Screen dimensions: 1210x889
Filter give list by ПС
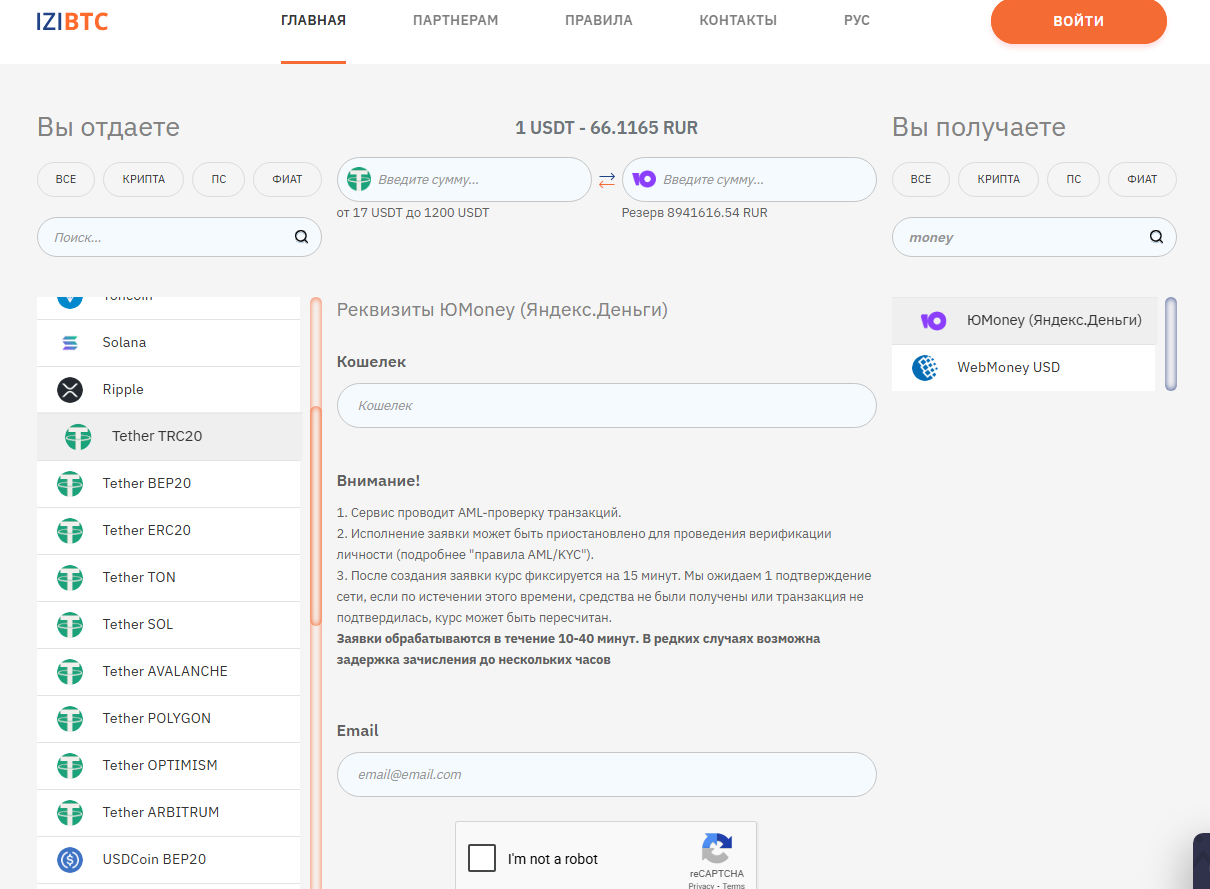(219, 180)
